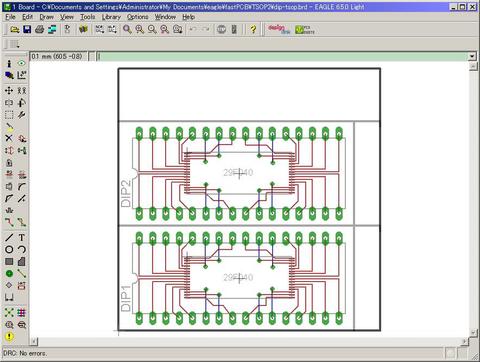Select the Move tool

pos(9,90)
